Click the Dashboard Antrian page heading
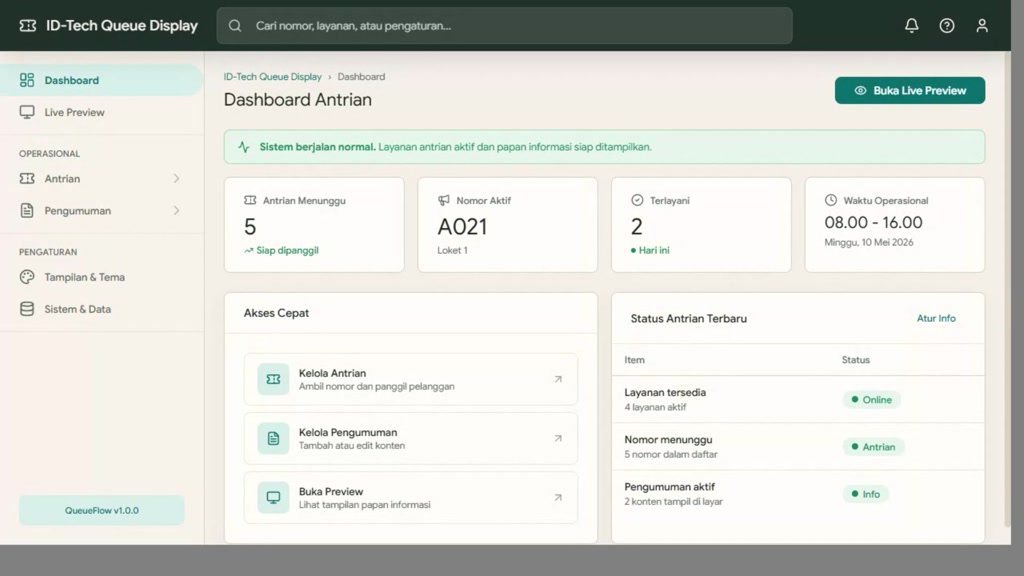Image resolution: width=1024 pixels, height=576 pixels. click(x=298, y=99)
